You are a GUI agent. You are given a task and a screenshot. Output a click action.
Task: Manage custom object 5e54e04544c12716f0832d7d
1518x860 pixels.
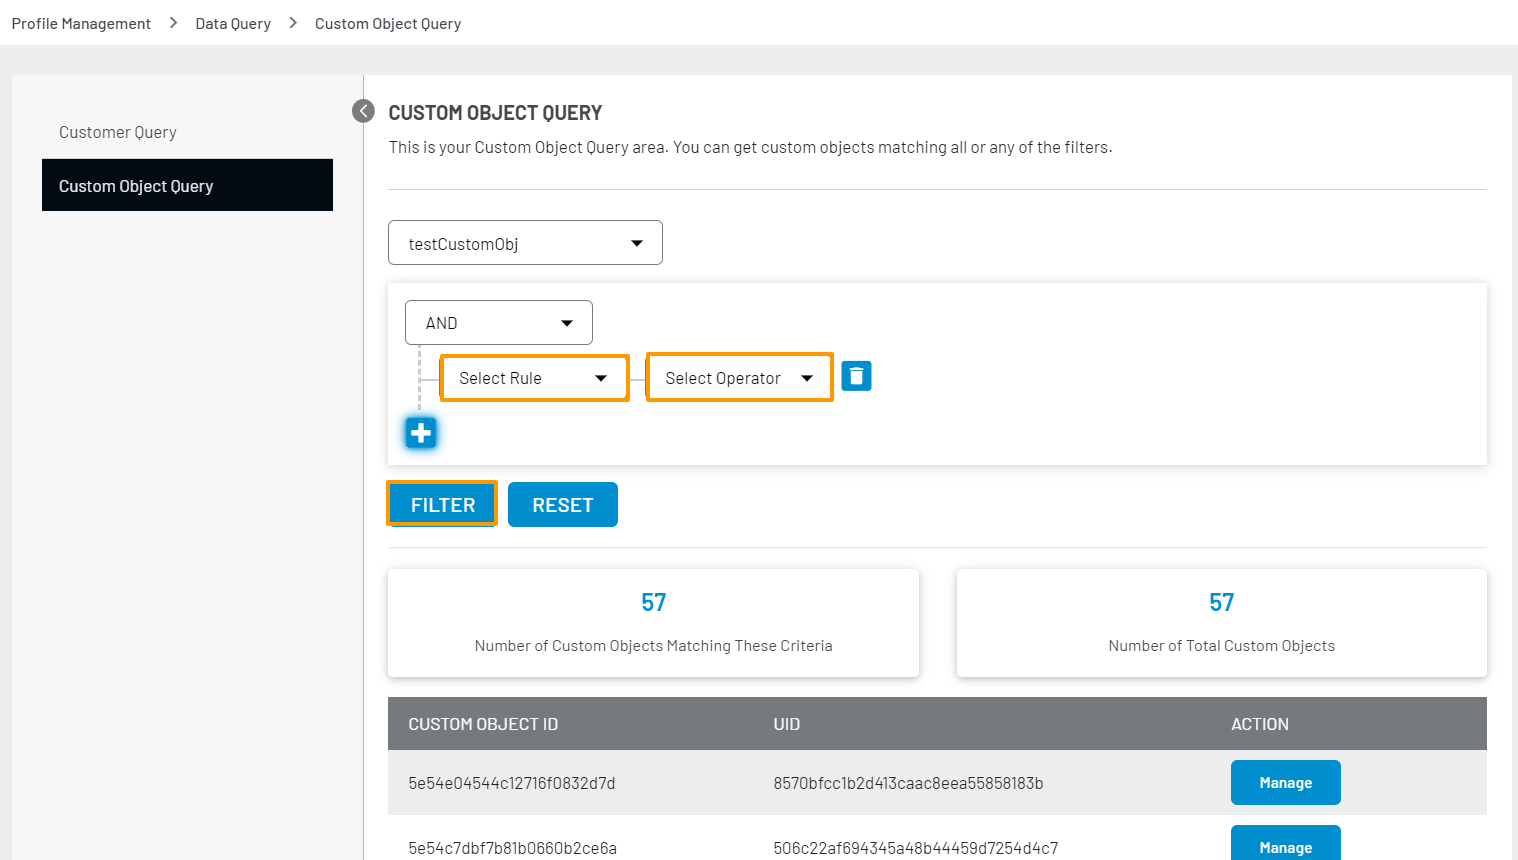[1285, 783]
